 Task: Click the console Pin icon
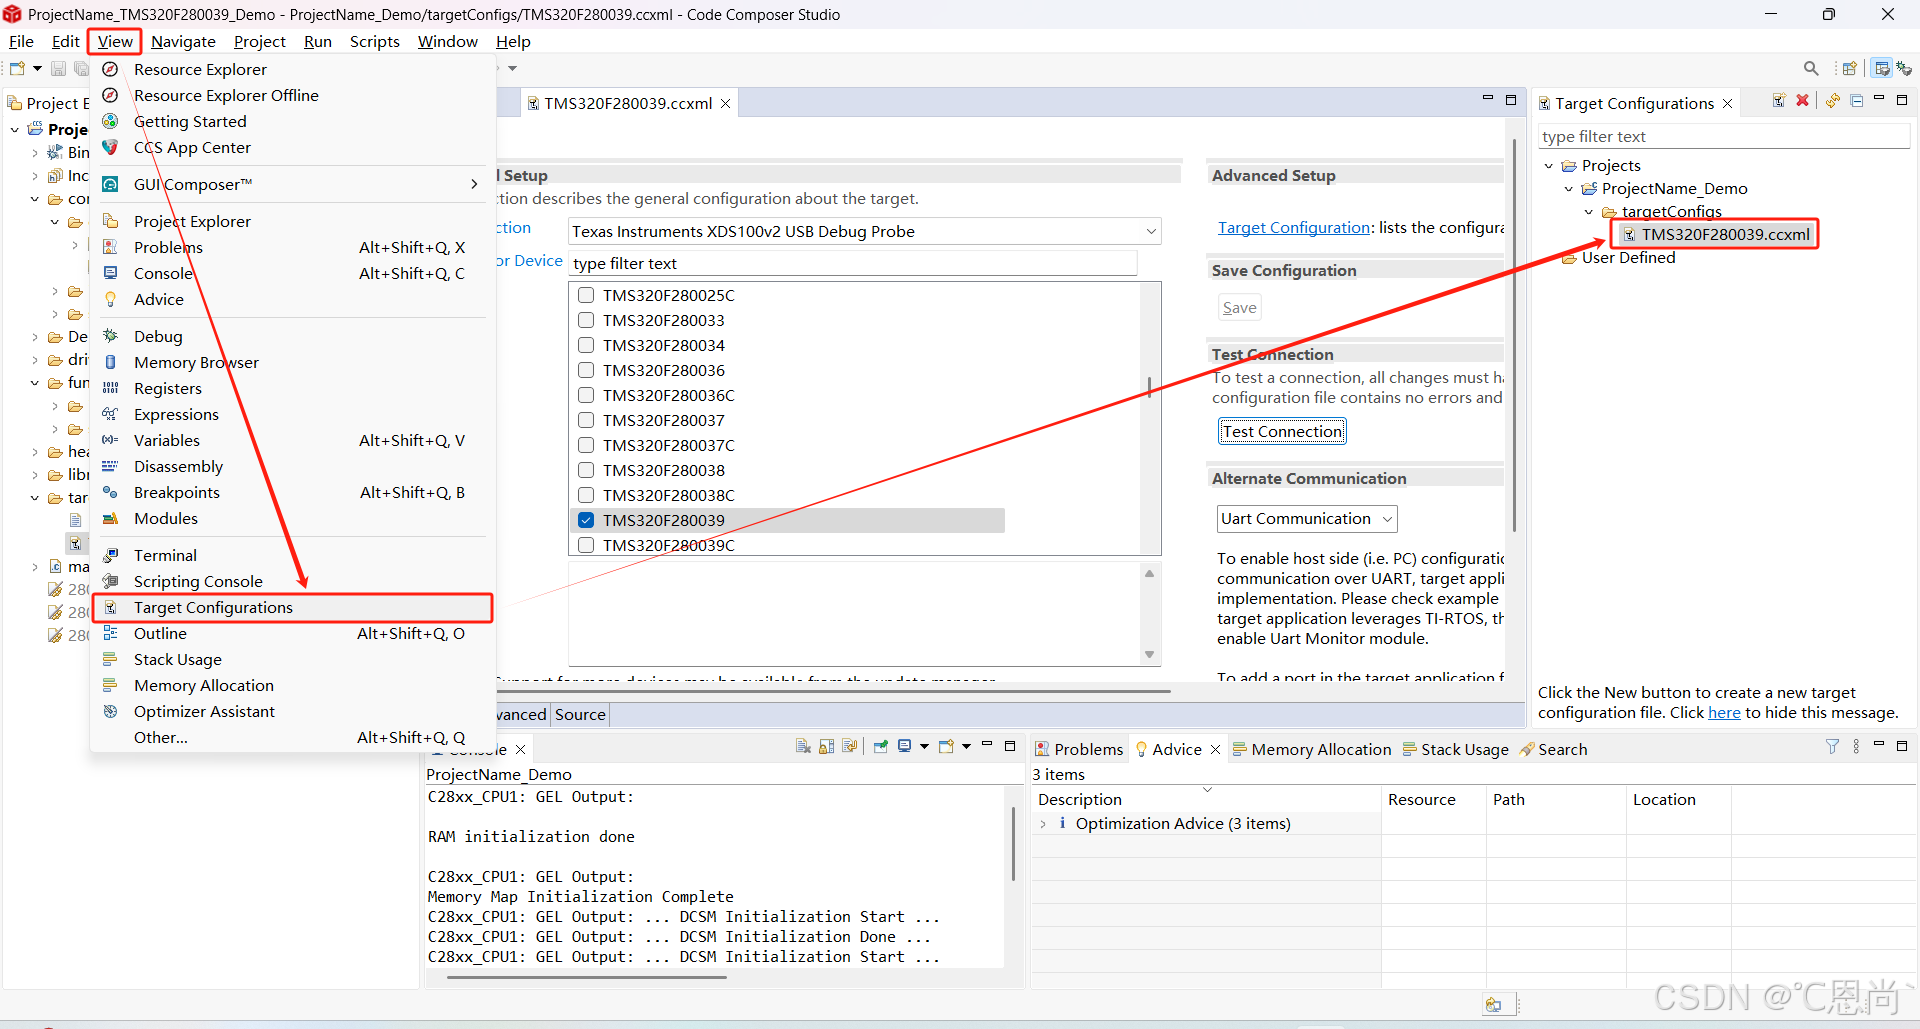(881, 747)
